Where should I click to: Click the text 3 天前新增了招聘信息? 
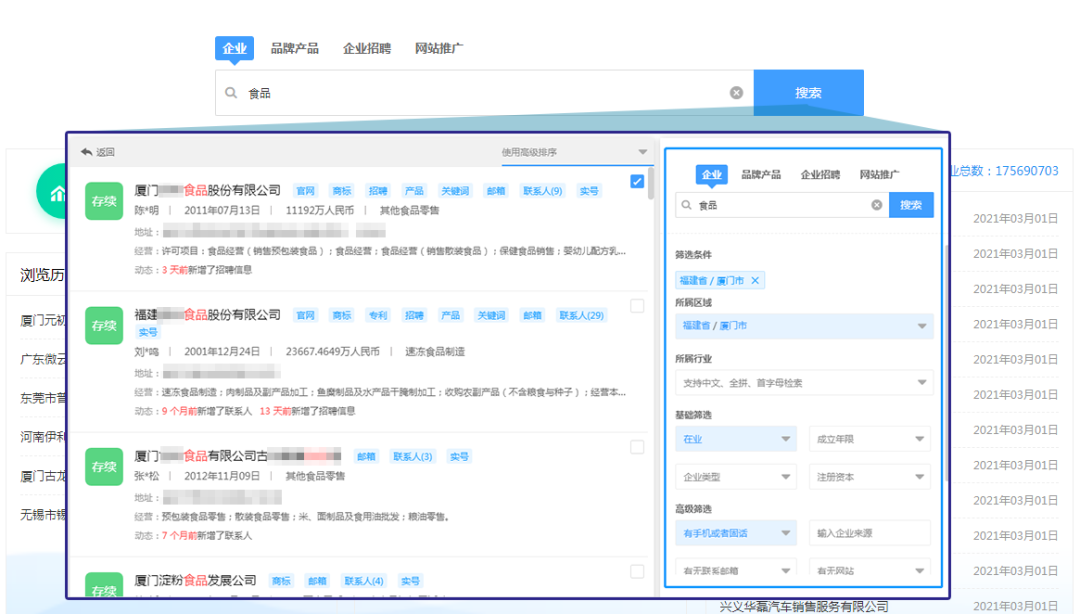207,269
